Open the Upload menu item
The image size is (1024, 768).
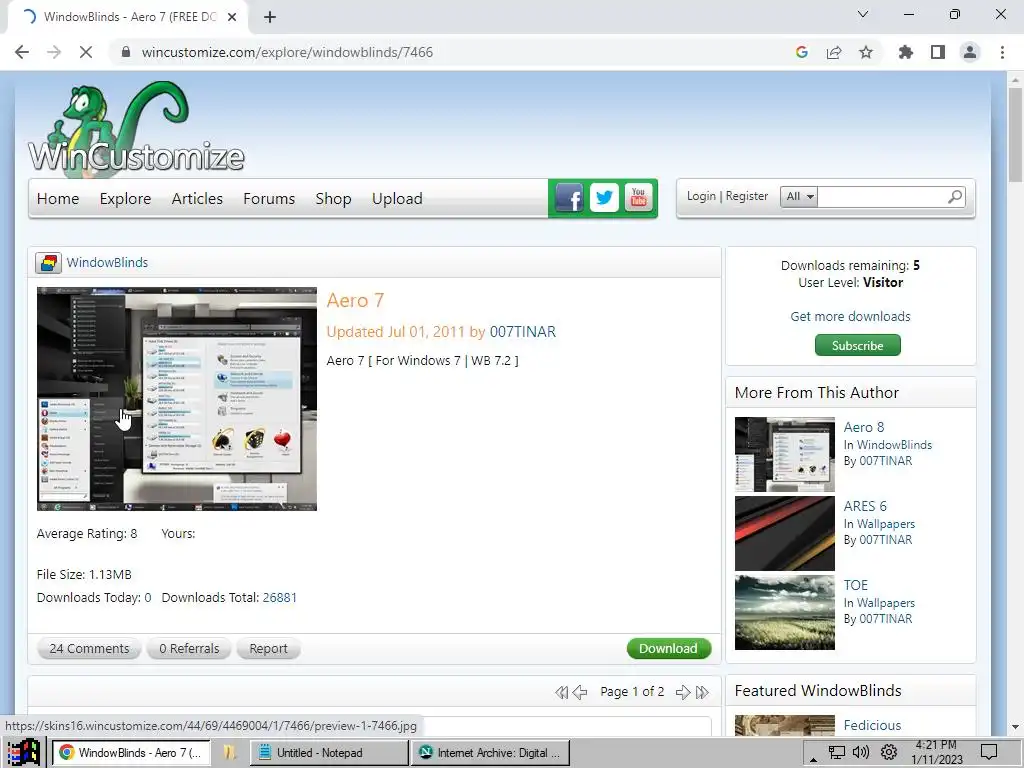click(x=397, y=199)
